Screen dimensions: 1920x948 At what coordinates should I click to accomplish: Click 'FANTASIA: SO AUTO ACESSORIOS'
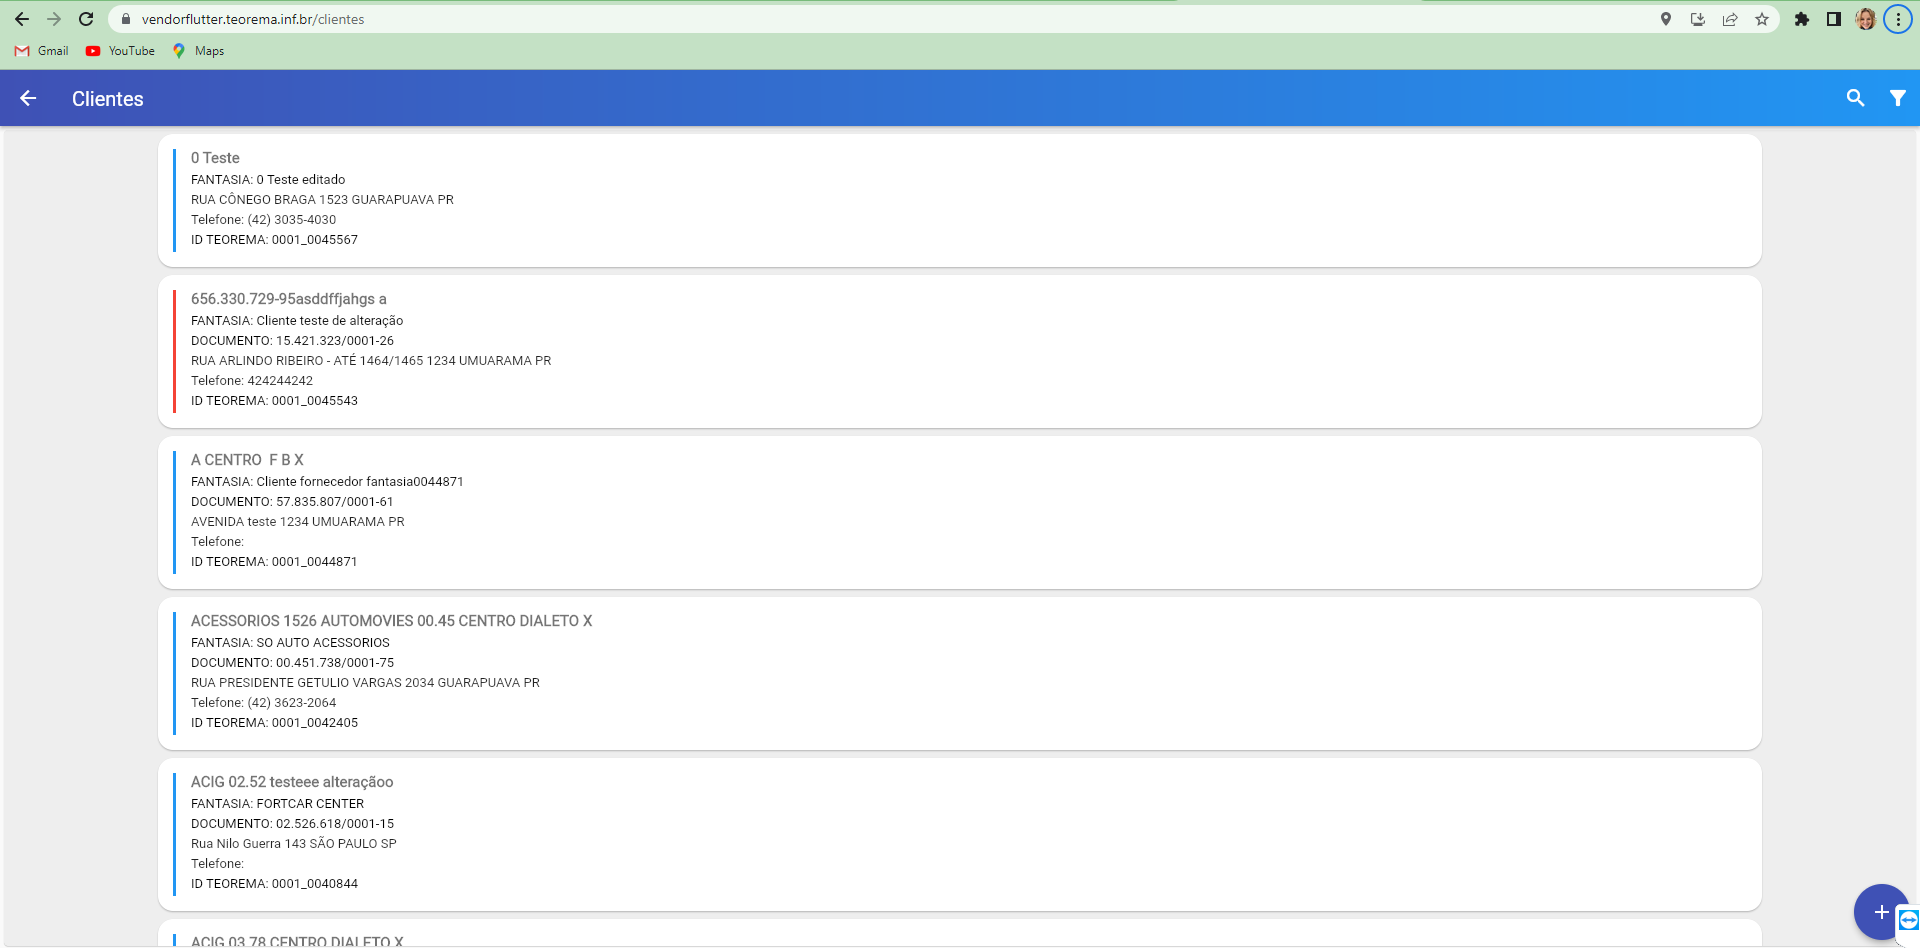pos(290,643)
